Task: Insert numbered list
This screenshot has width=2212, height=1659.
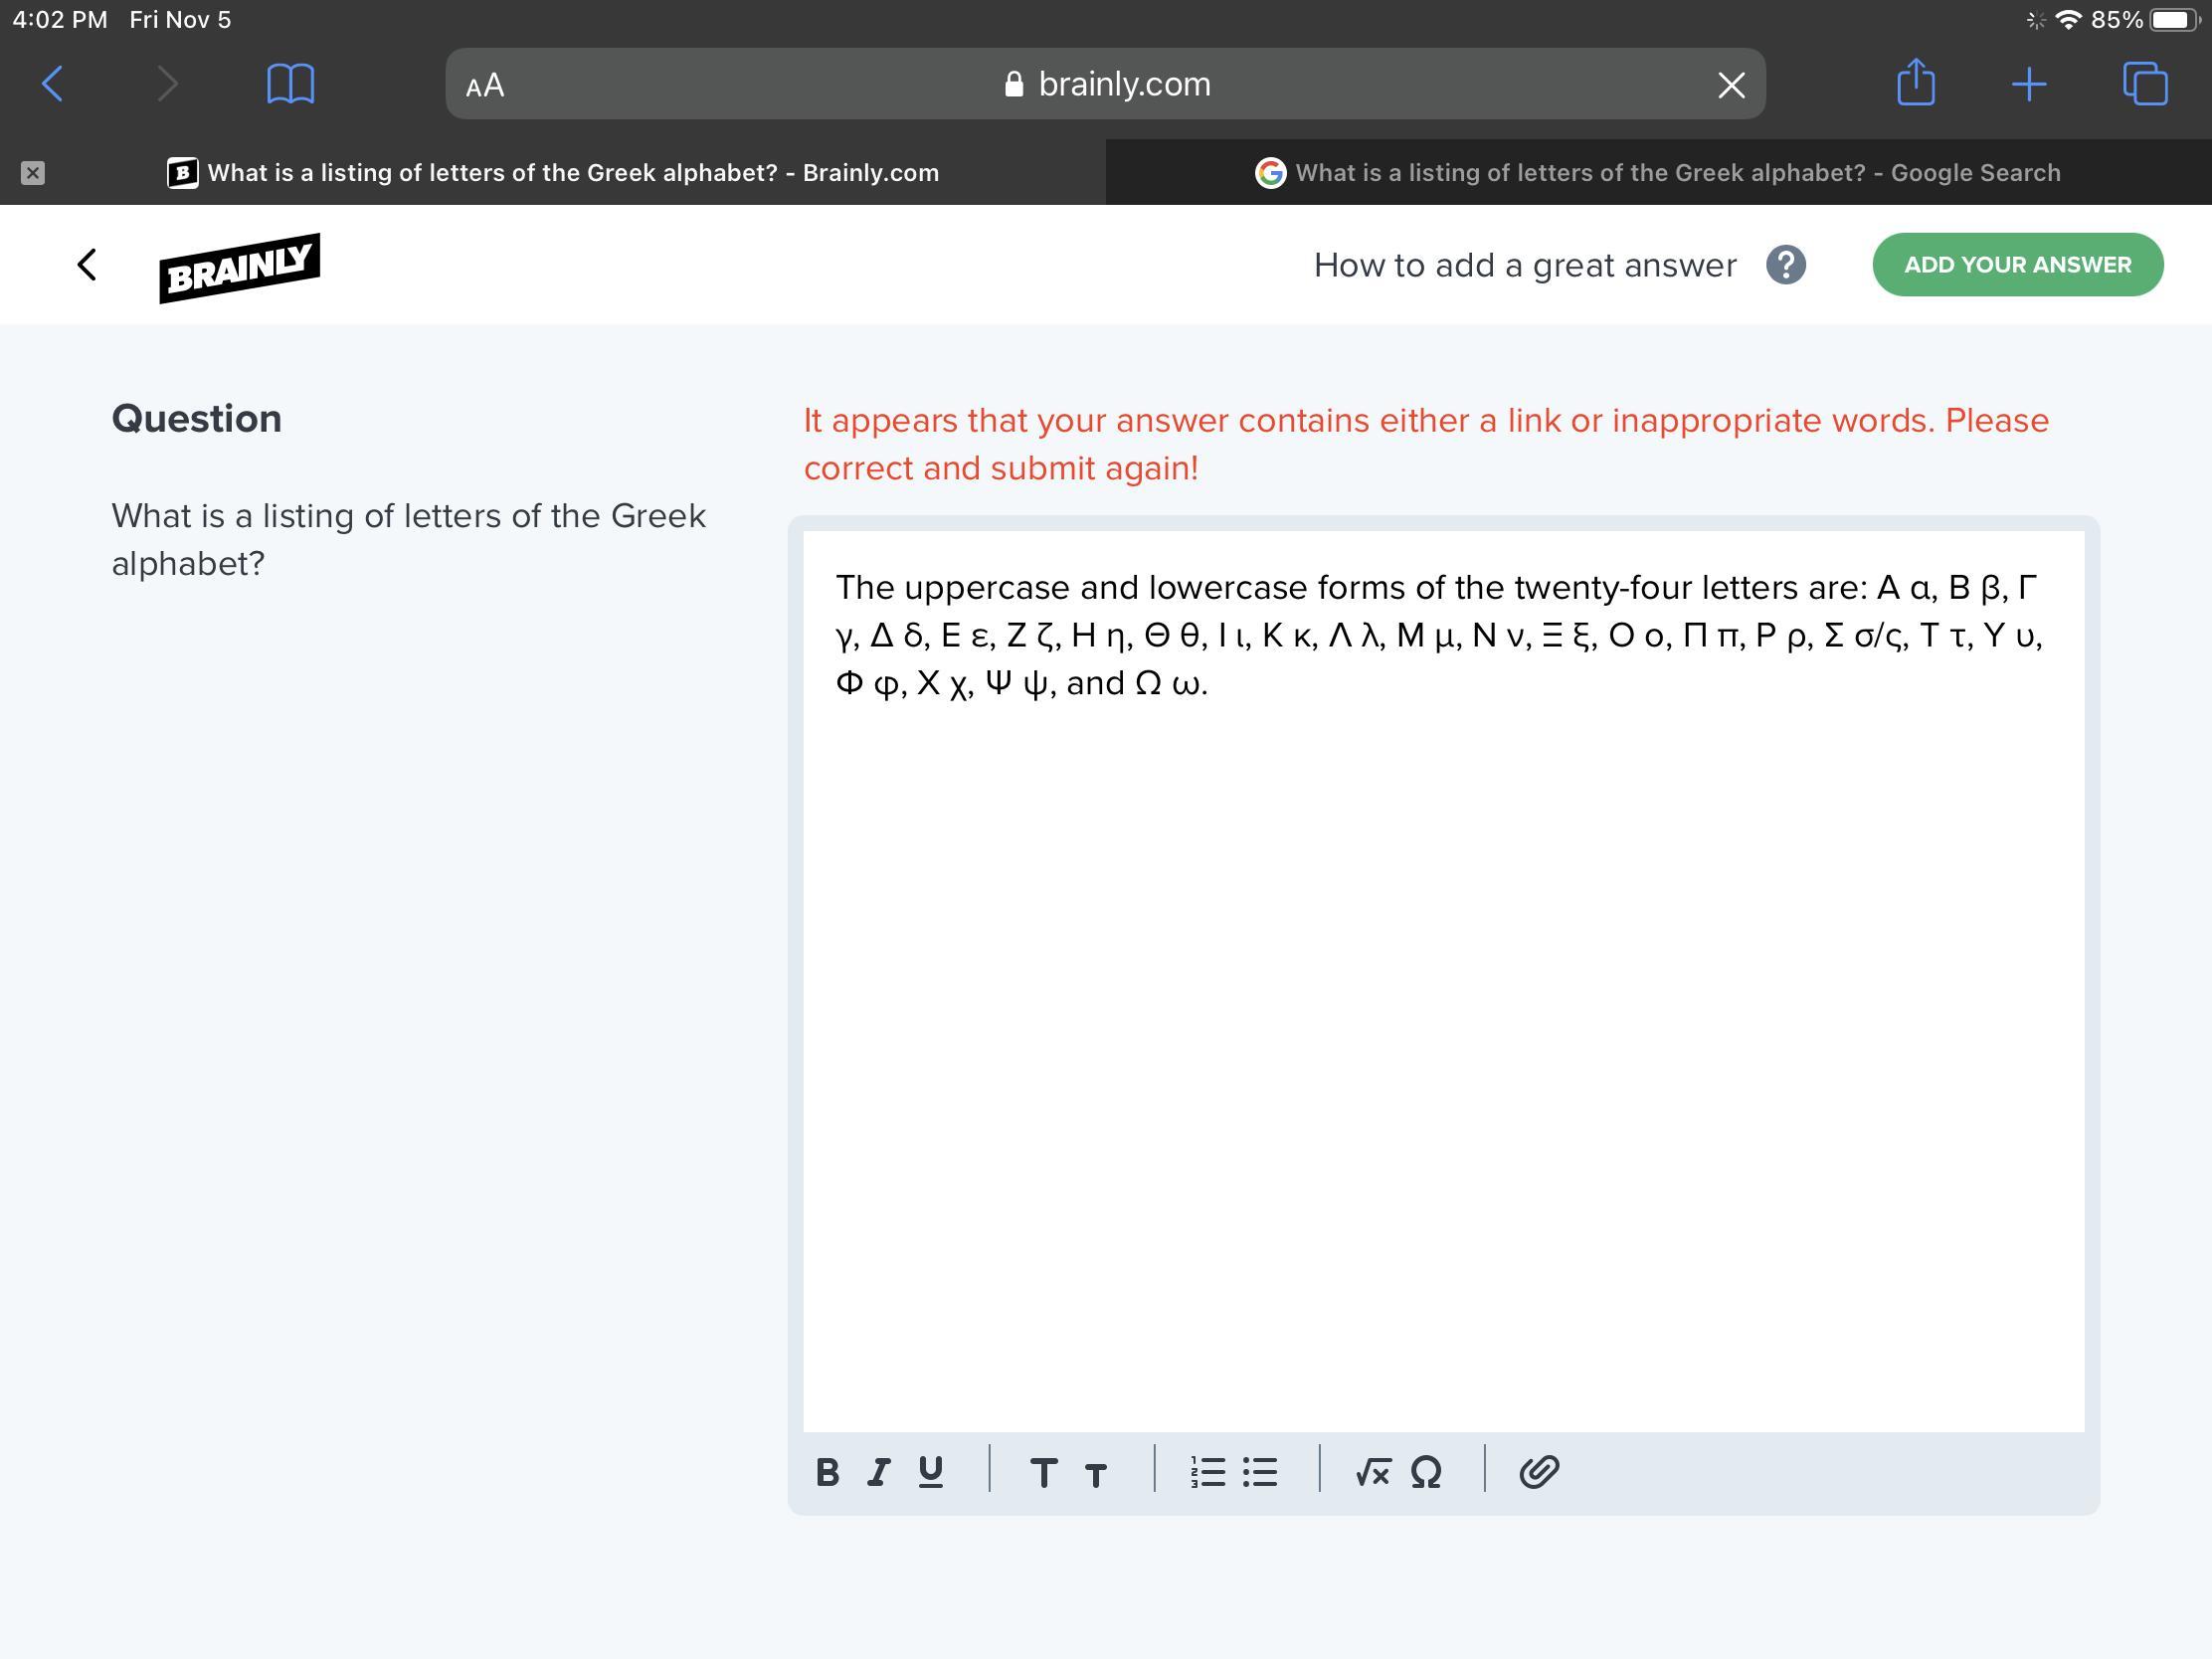Action: [x=1208, y=1472]
